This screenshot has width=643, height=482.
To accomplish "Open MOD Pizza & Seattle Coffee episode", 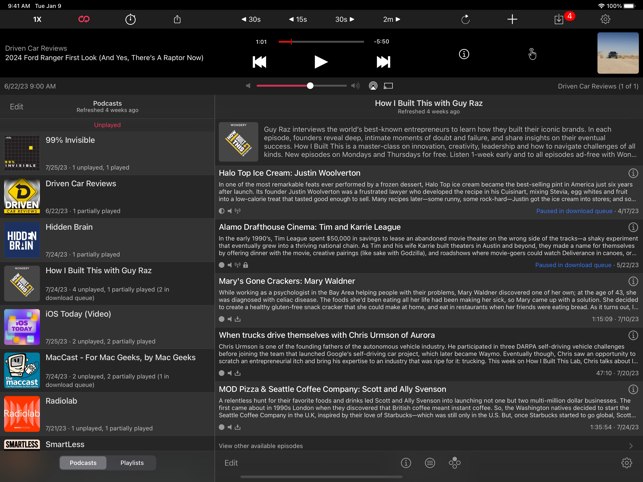I will [429, 409].
